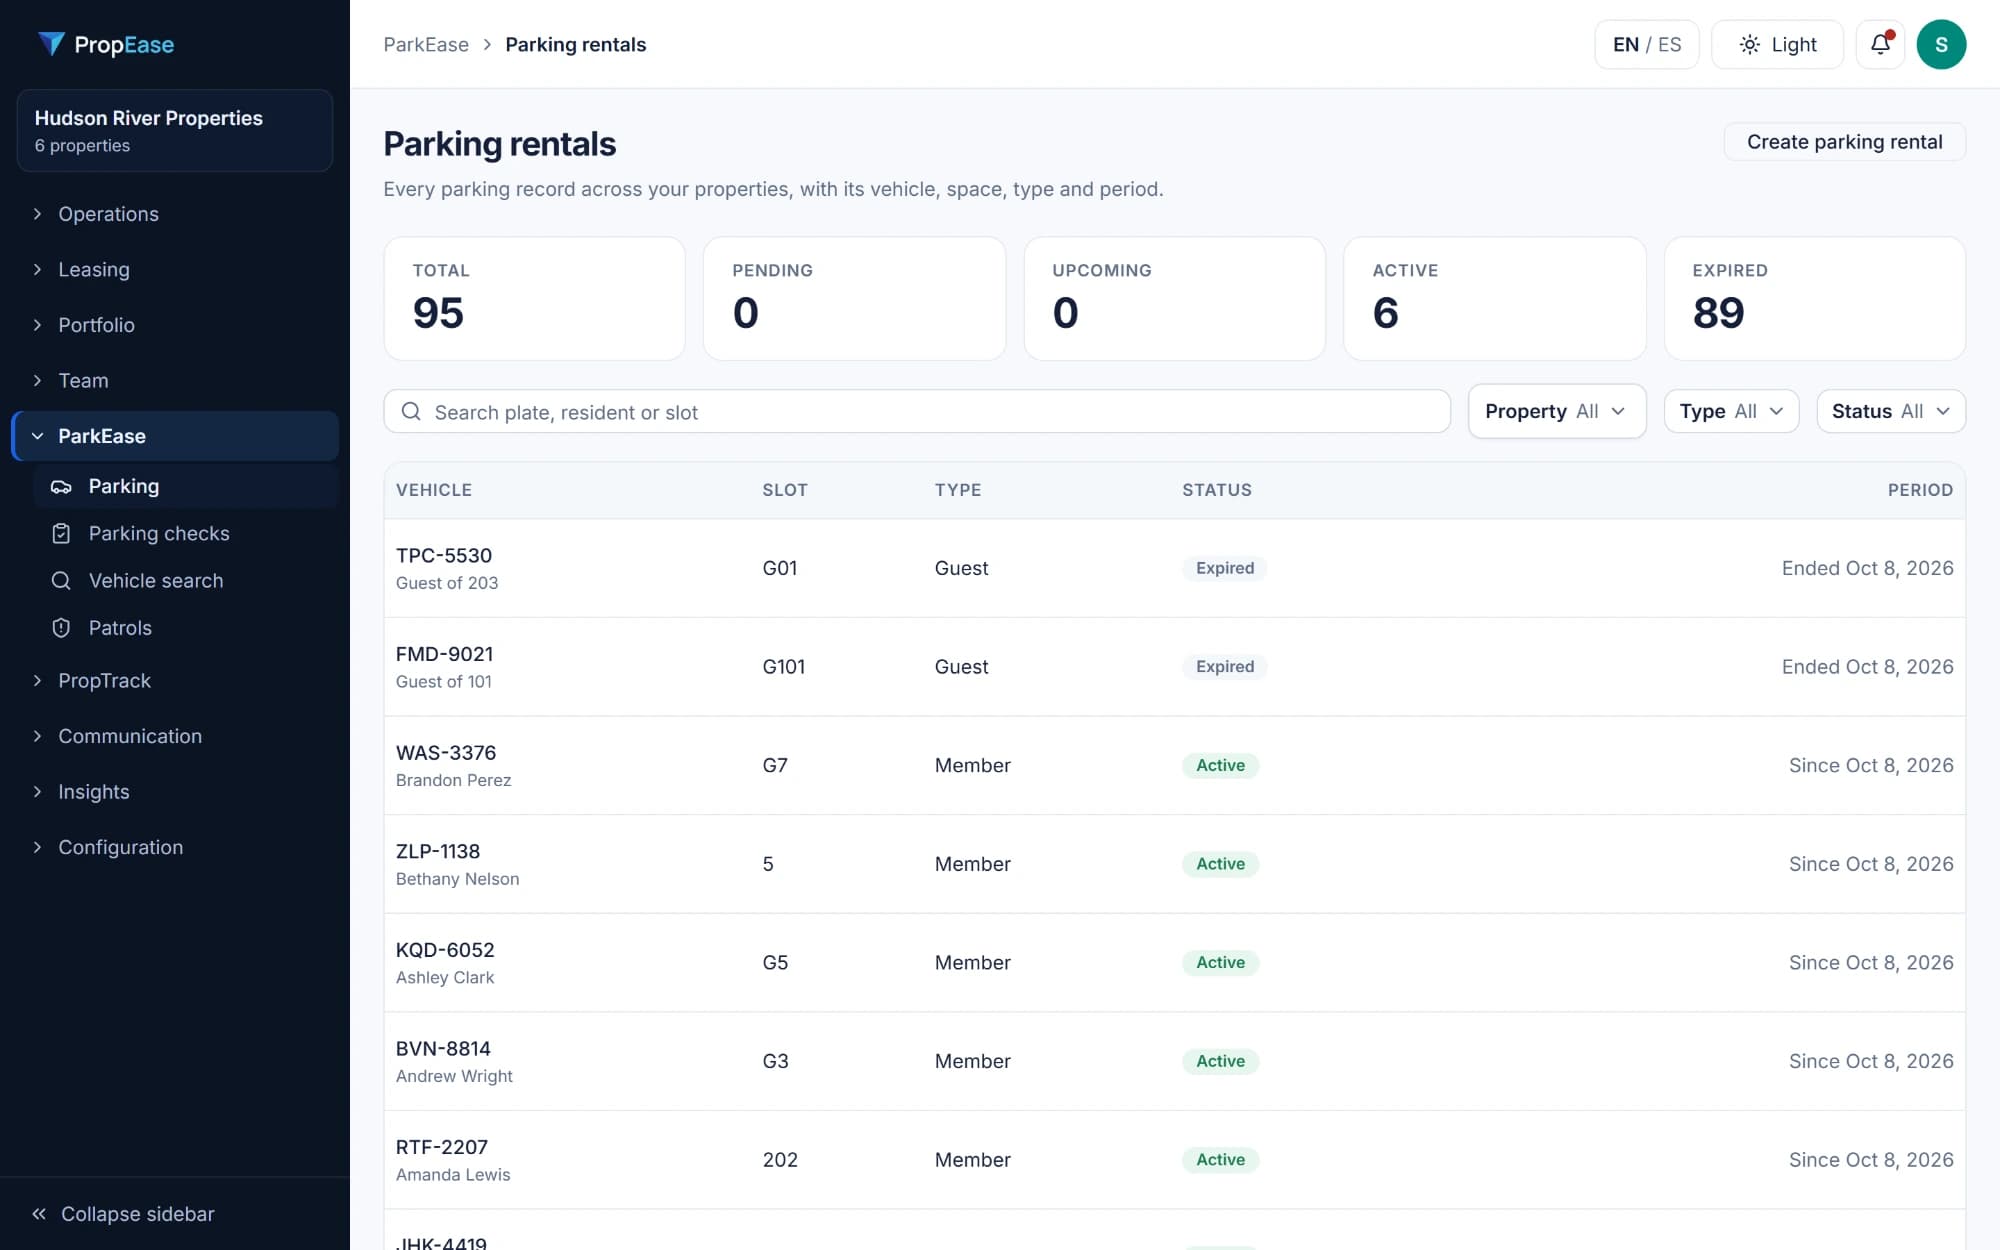Open the user avatar S menu
The width and height of the screenshot is (2000, 1250).
(1941, 44)
